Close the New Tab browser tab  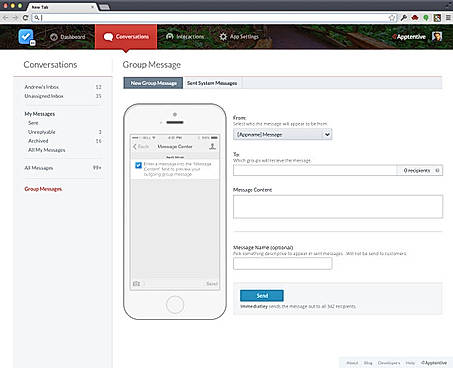(x=92, y=7)
